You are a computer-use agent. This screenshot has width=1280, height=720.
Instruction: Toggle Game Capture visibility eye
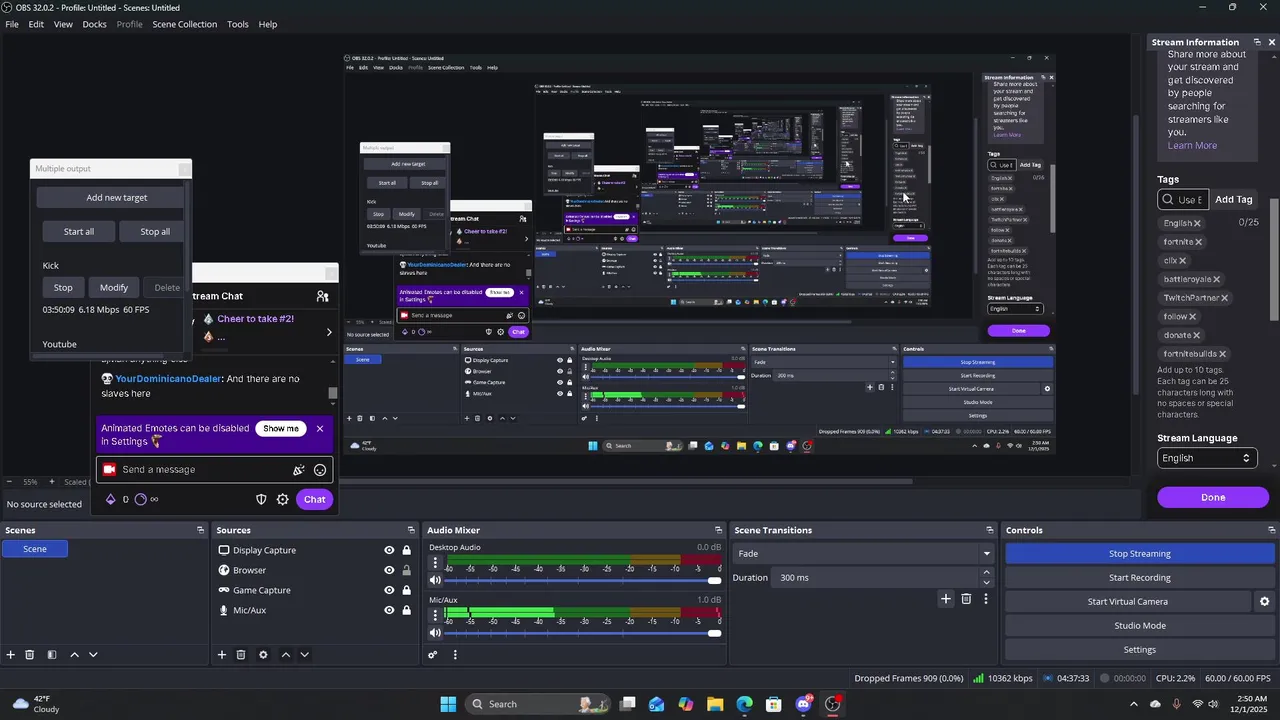389,590
